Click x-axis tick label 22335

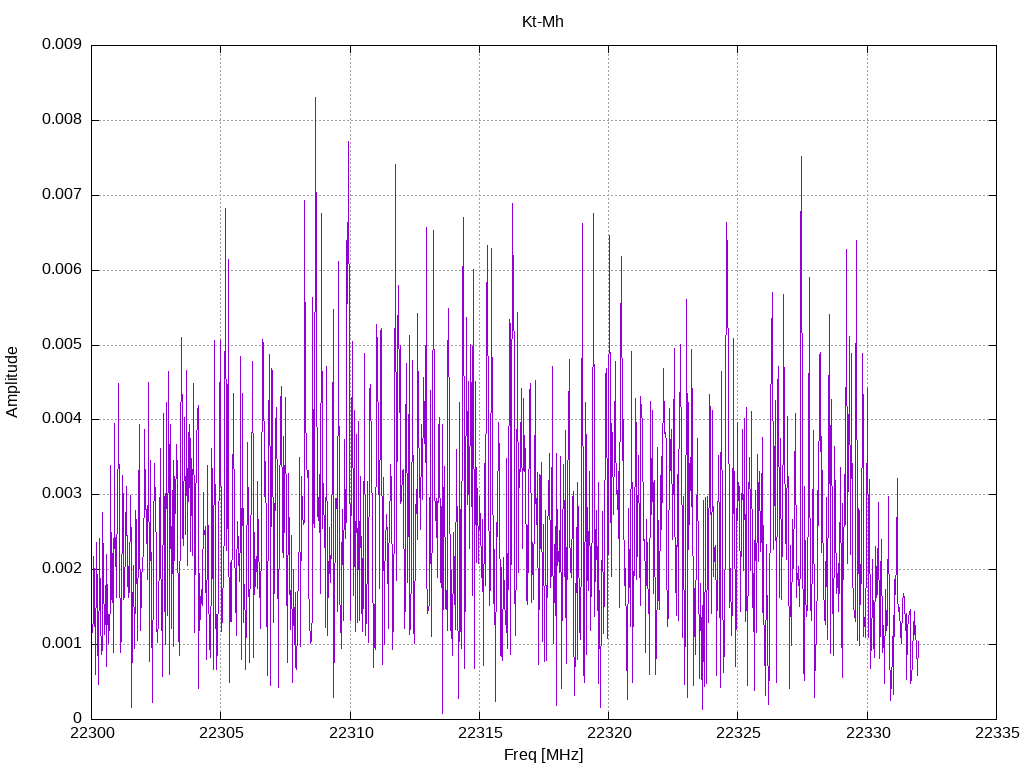click(x=997, y=733)
